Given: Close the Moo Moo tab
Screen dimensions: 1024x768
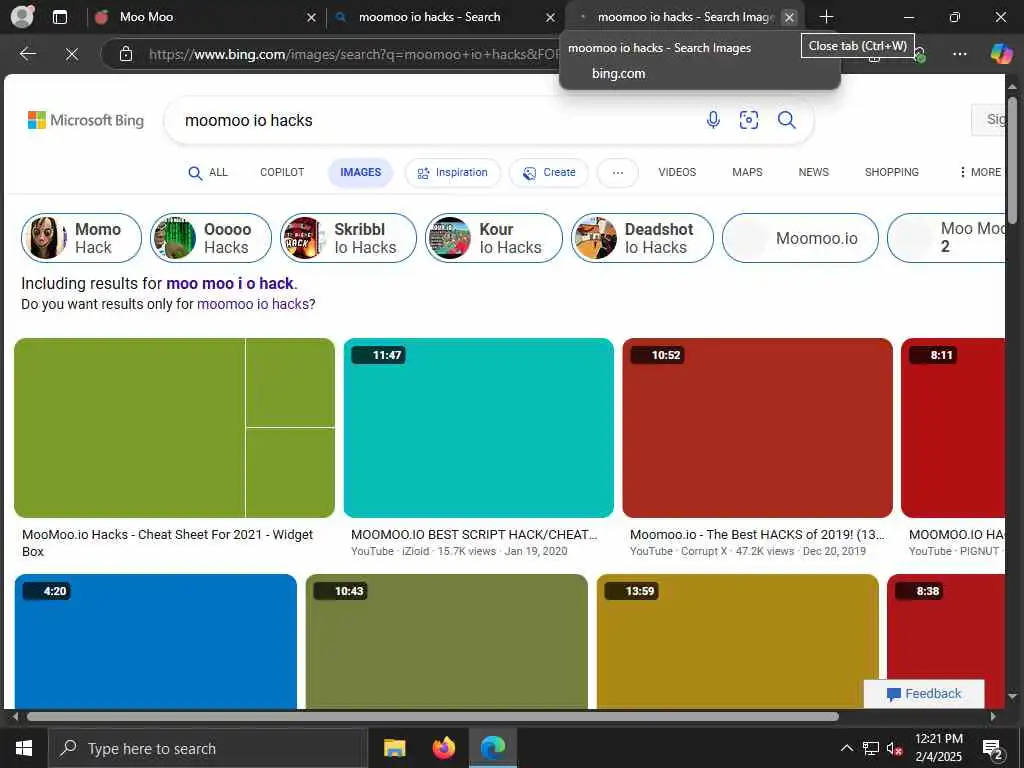Looking at the screenshot, I should point(311,18).
